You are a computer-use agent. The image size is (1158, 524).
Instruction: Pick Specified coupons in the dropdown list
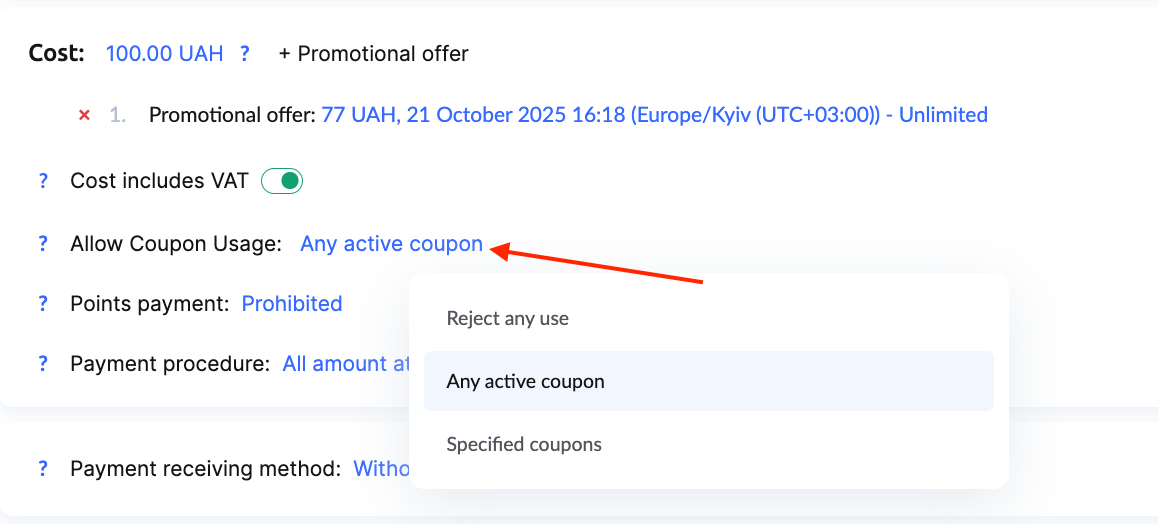524,444
